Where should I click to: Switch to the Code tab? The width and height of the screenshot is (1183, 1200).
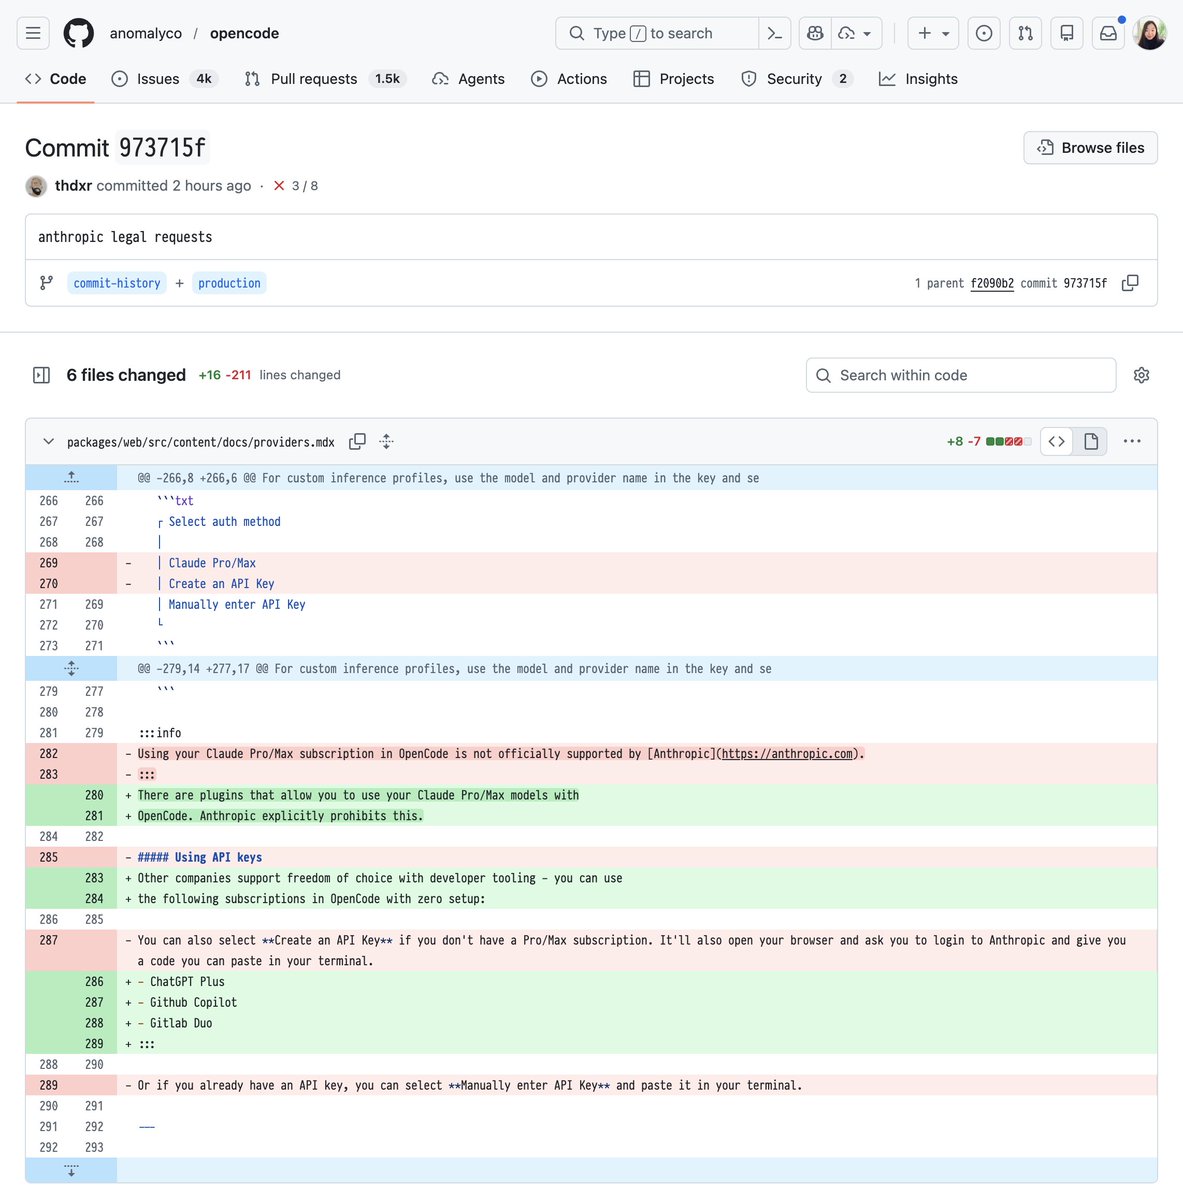pyautogui.click(x=56, y=79)
